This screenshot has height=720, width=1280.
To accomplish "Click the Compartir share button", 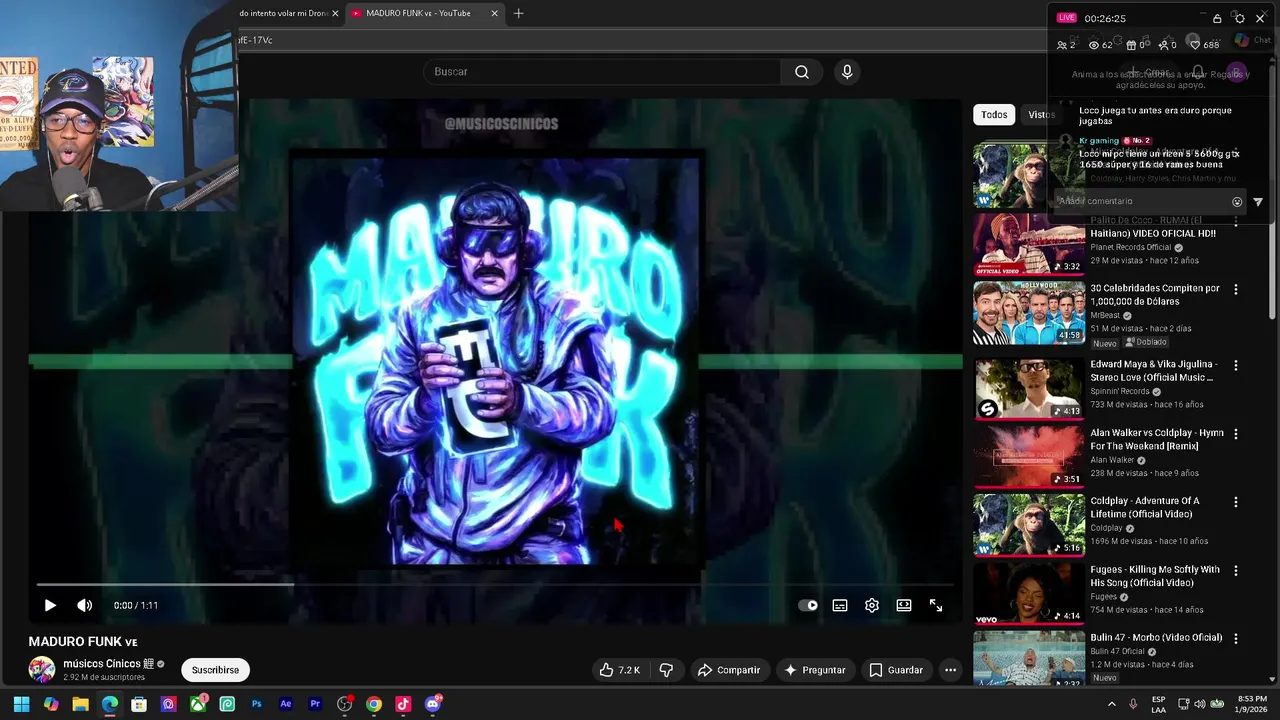I will 729,670.
